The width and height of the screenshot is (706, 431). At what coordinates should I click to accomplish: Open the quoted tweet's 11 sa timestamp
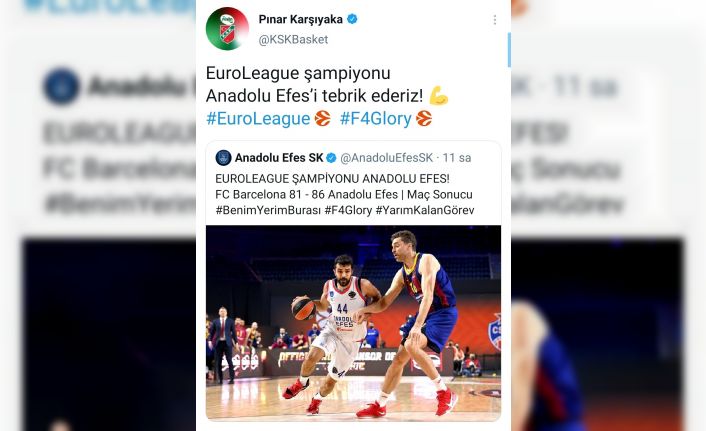[457, 158]
